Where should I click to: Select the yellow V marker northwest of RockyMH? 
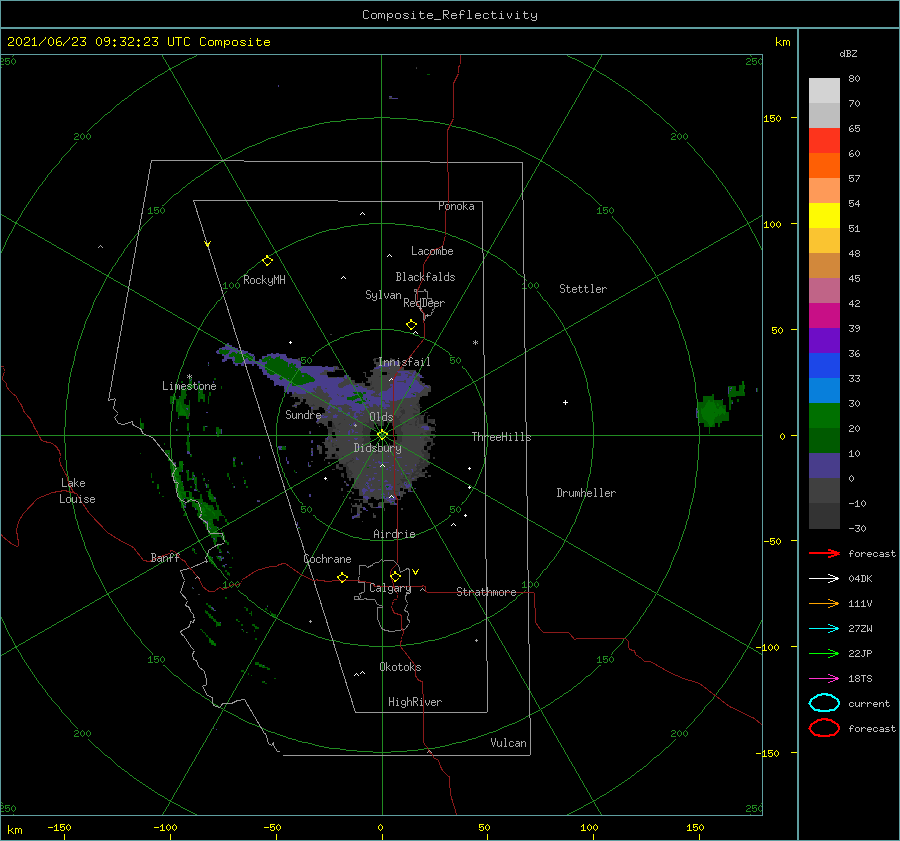pyautogui.click(x=208, y=244)
